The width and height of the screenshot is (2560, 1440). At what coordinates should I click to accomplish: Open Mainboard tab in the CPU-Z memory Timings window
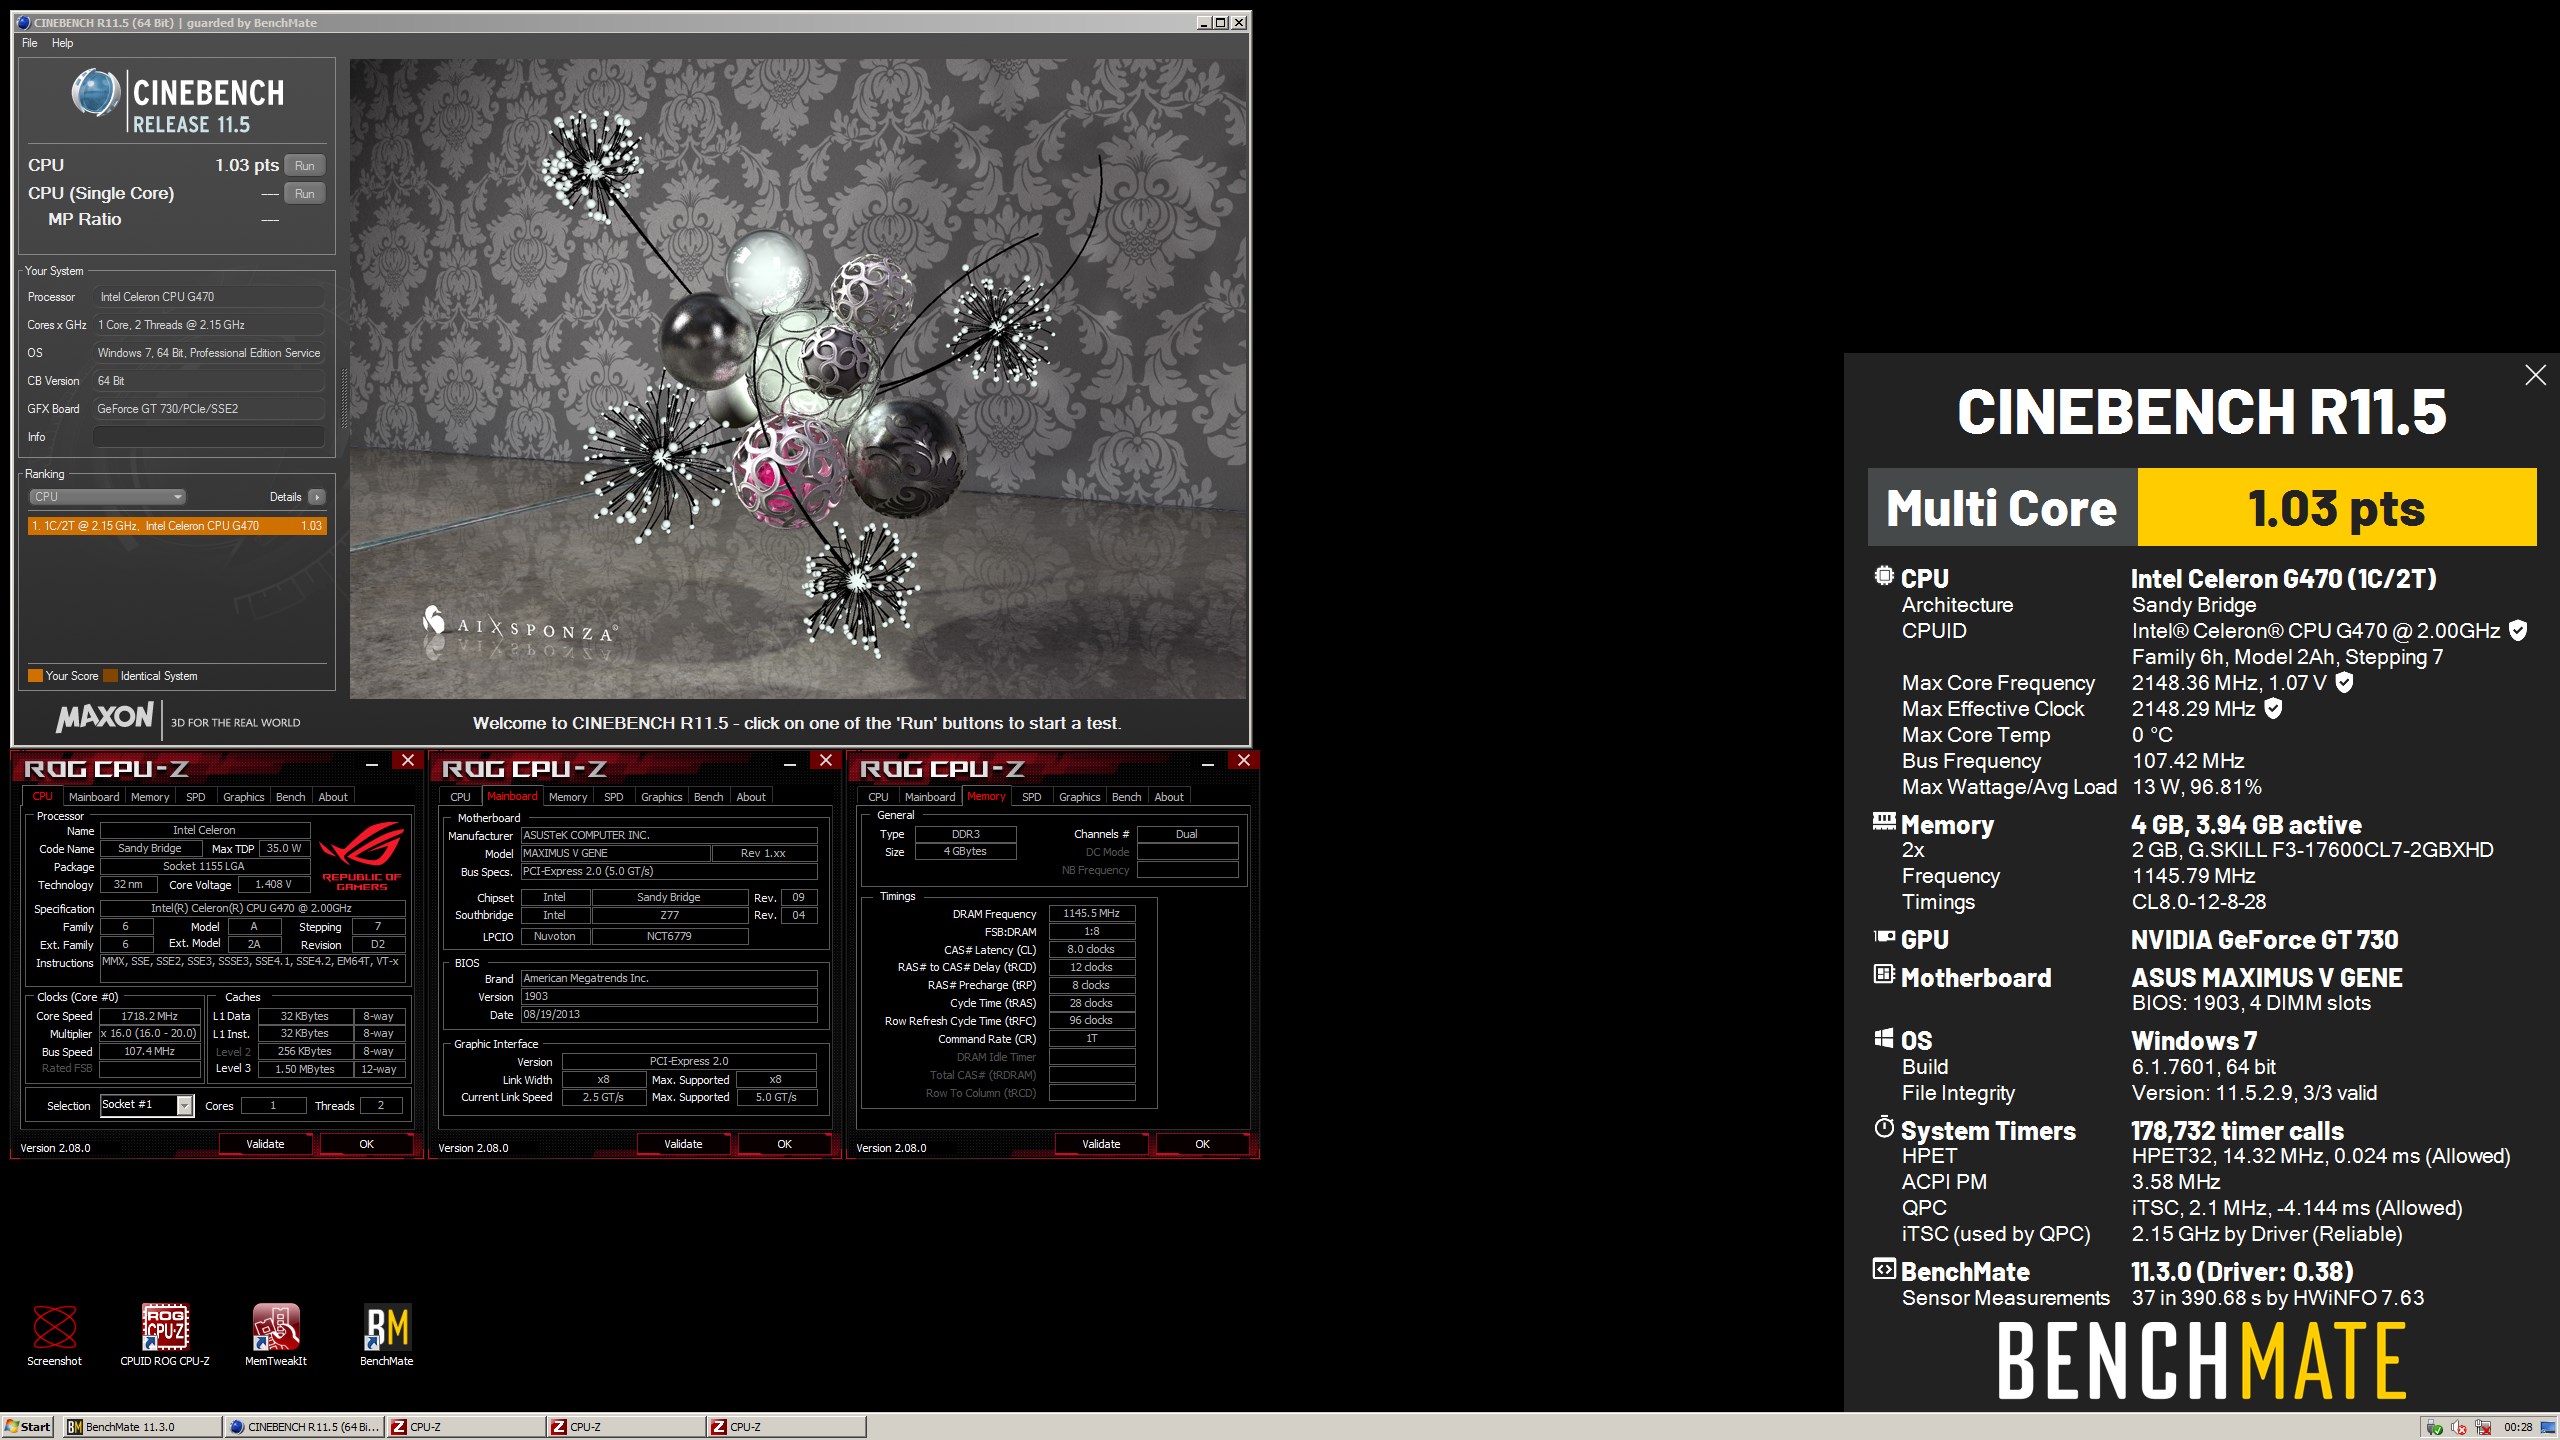point(929,797)
